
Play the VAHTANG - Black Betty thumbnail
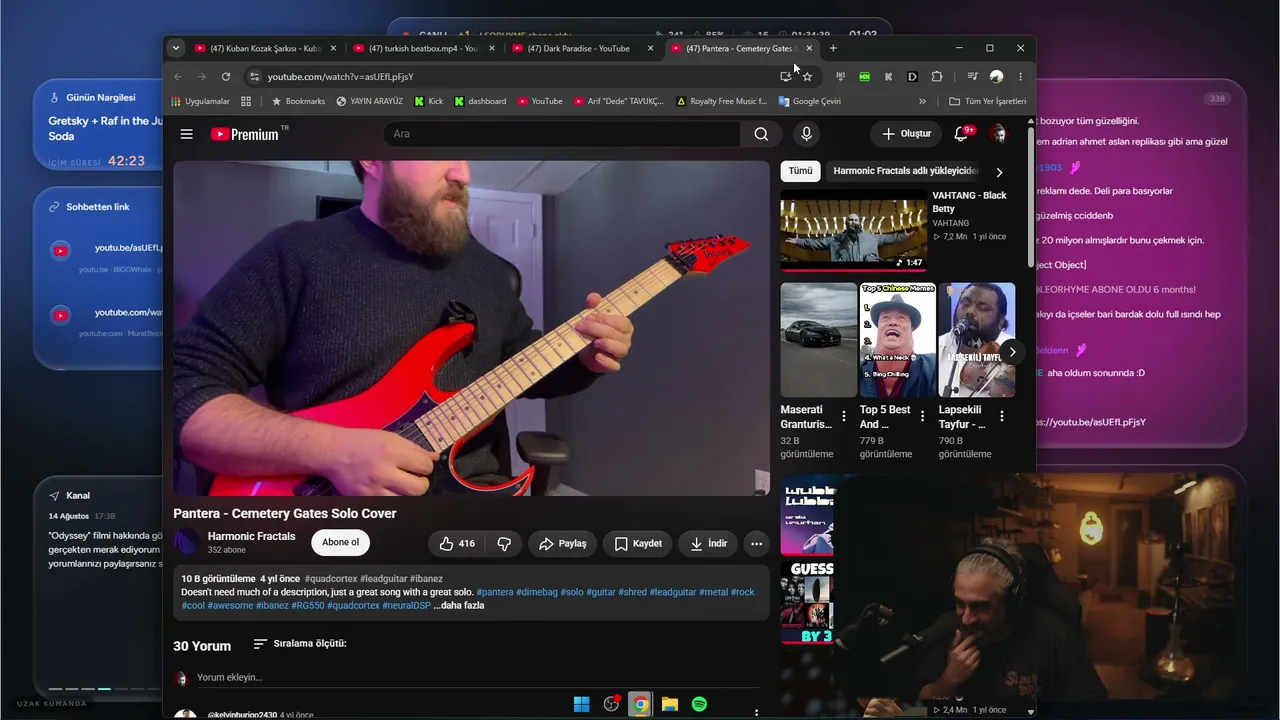[x=854, y=231]
